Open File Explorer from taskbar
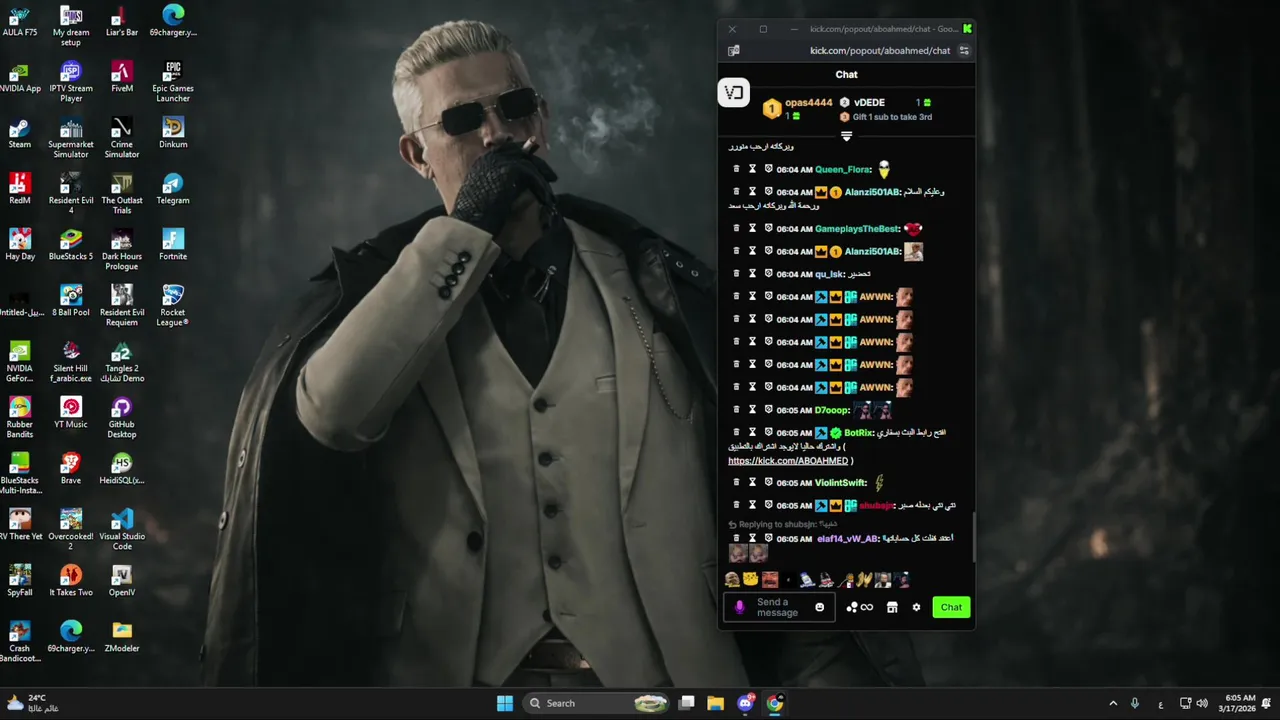Image resolution: width=1280 pixels, height=720 pixels. [x=716, y=703]
